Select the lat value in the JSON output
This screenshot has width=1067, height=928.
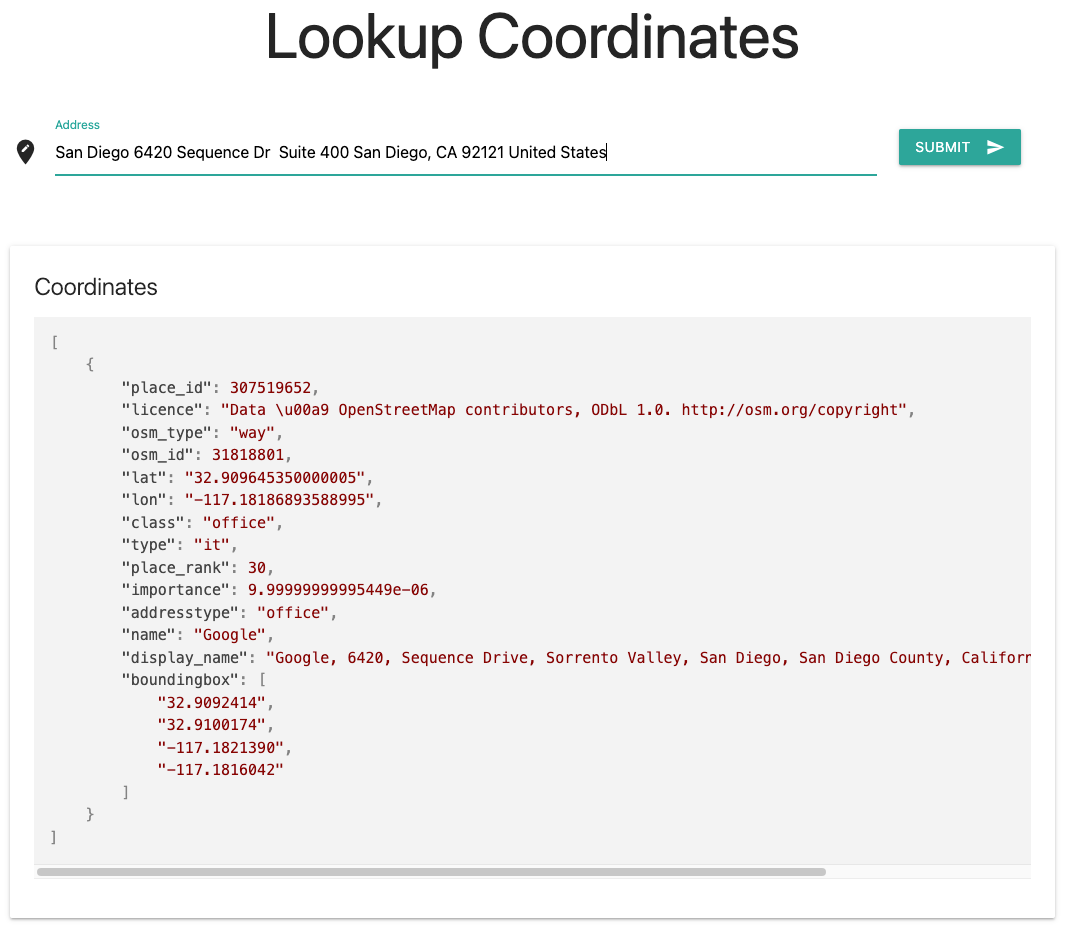278,477
